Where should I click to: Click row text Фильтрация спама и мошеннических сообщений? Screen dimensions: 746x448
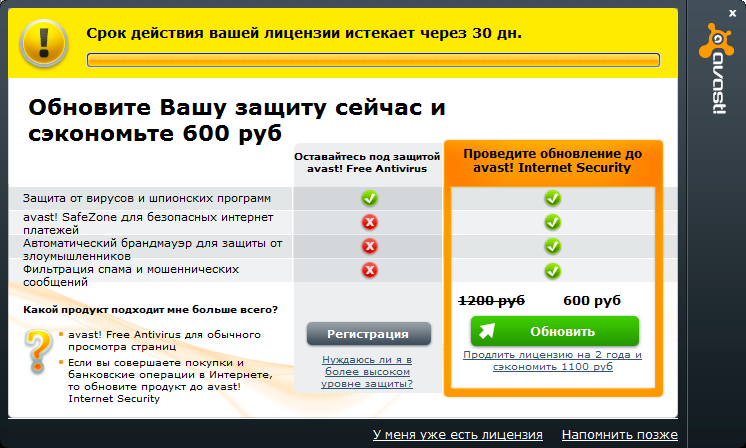(x=131, y=275)
